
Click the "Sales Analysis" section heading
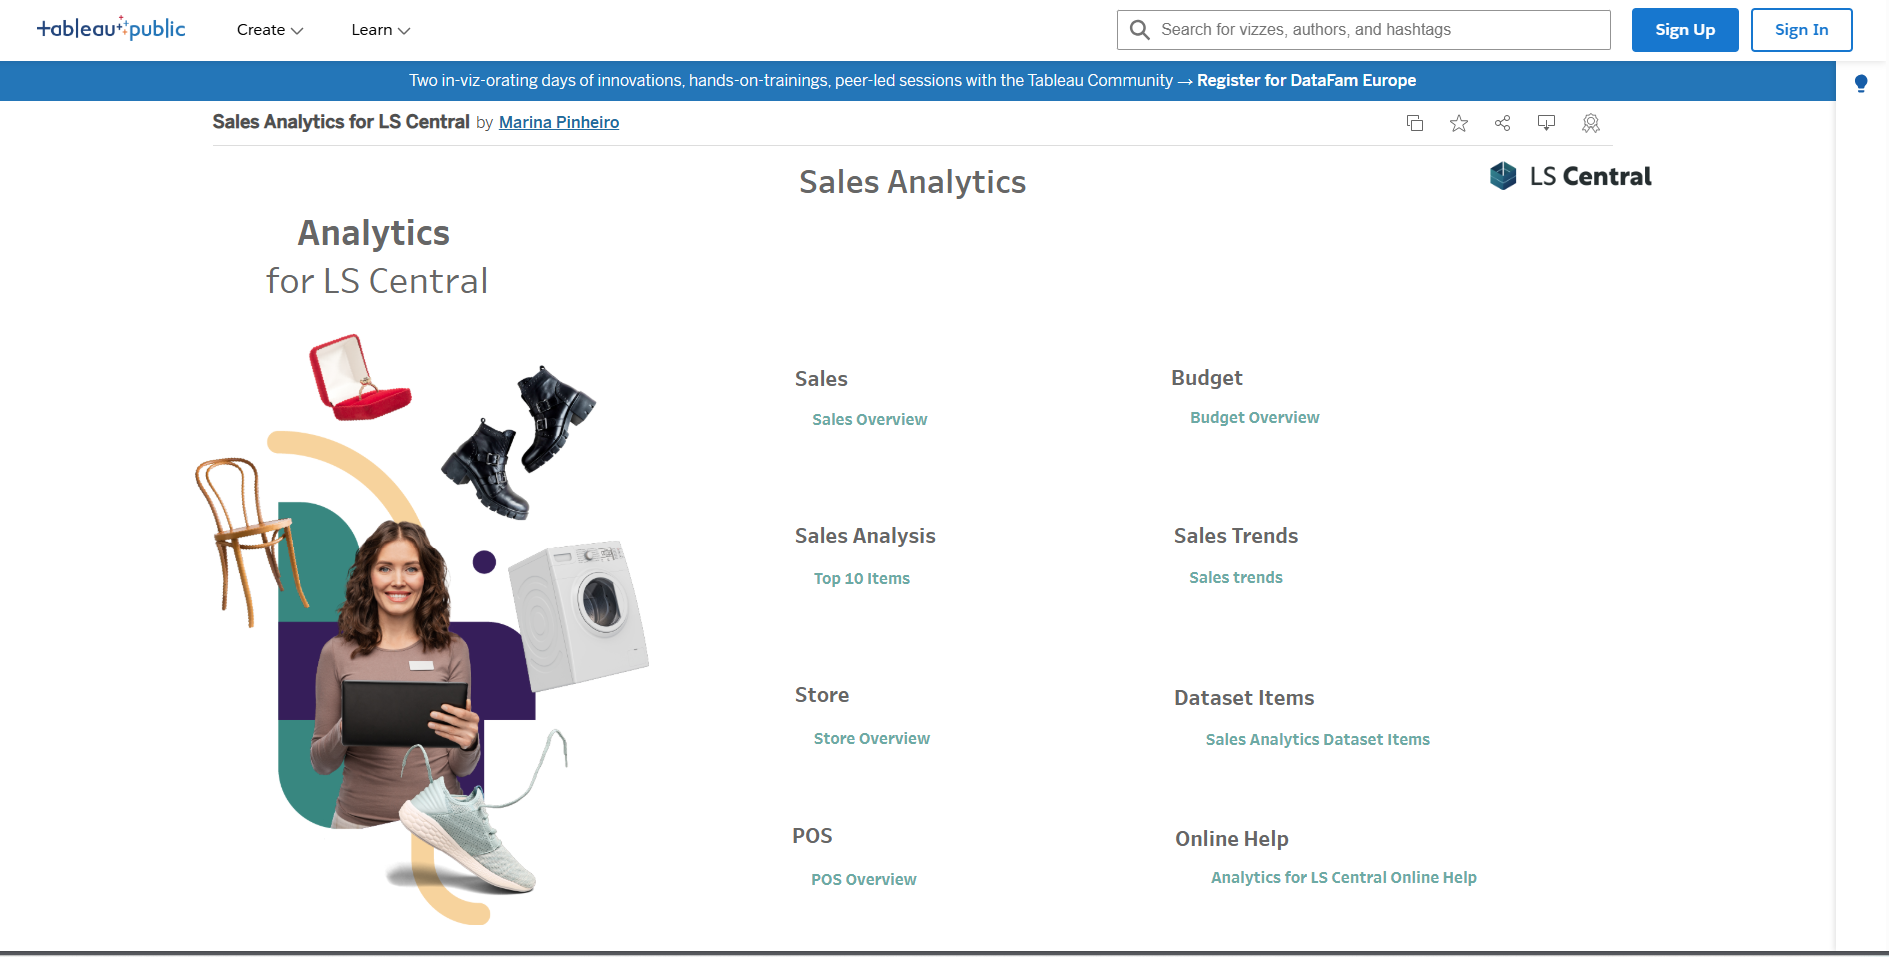865,536
